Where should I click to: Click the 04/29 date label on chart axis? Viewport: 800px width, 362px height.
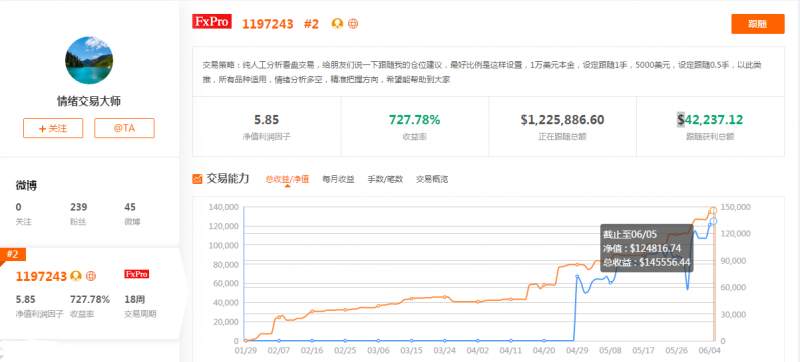[577, 351]
